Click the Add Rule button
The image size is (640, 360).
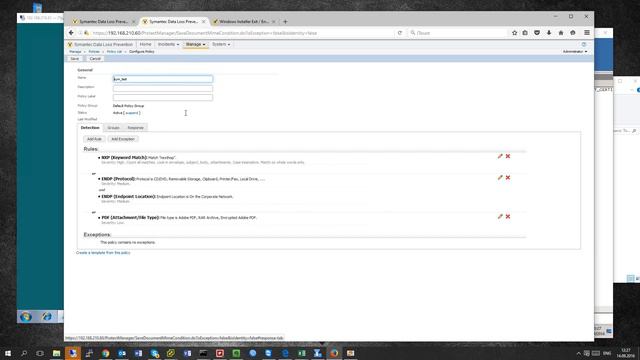click(x=94, y=139)
